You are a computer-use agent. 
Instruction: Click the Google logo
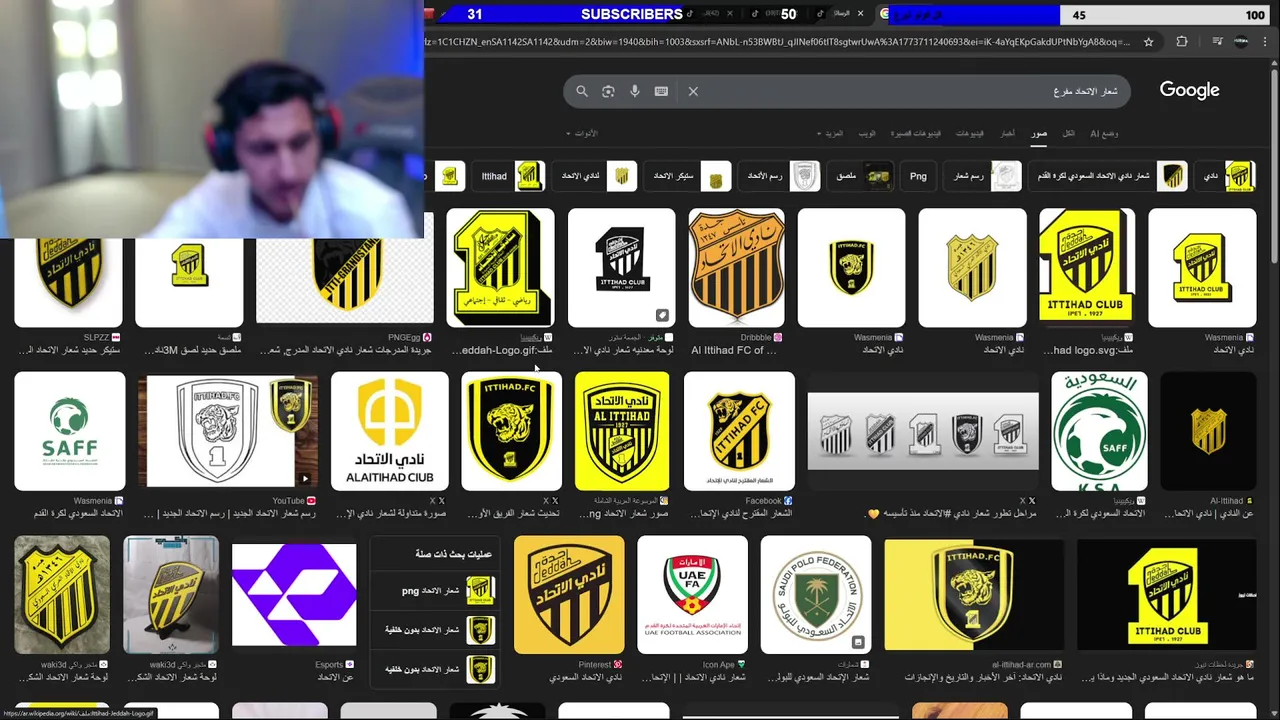tap(1189, 90)
